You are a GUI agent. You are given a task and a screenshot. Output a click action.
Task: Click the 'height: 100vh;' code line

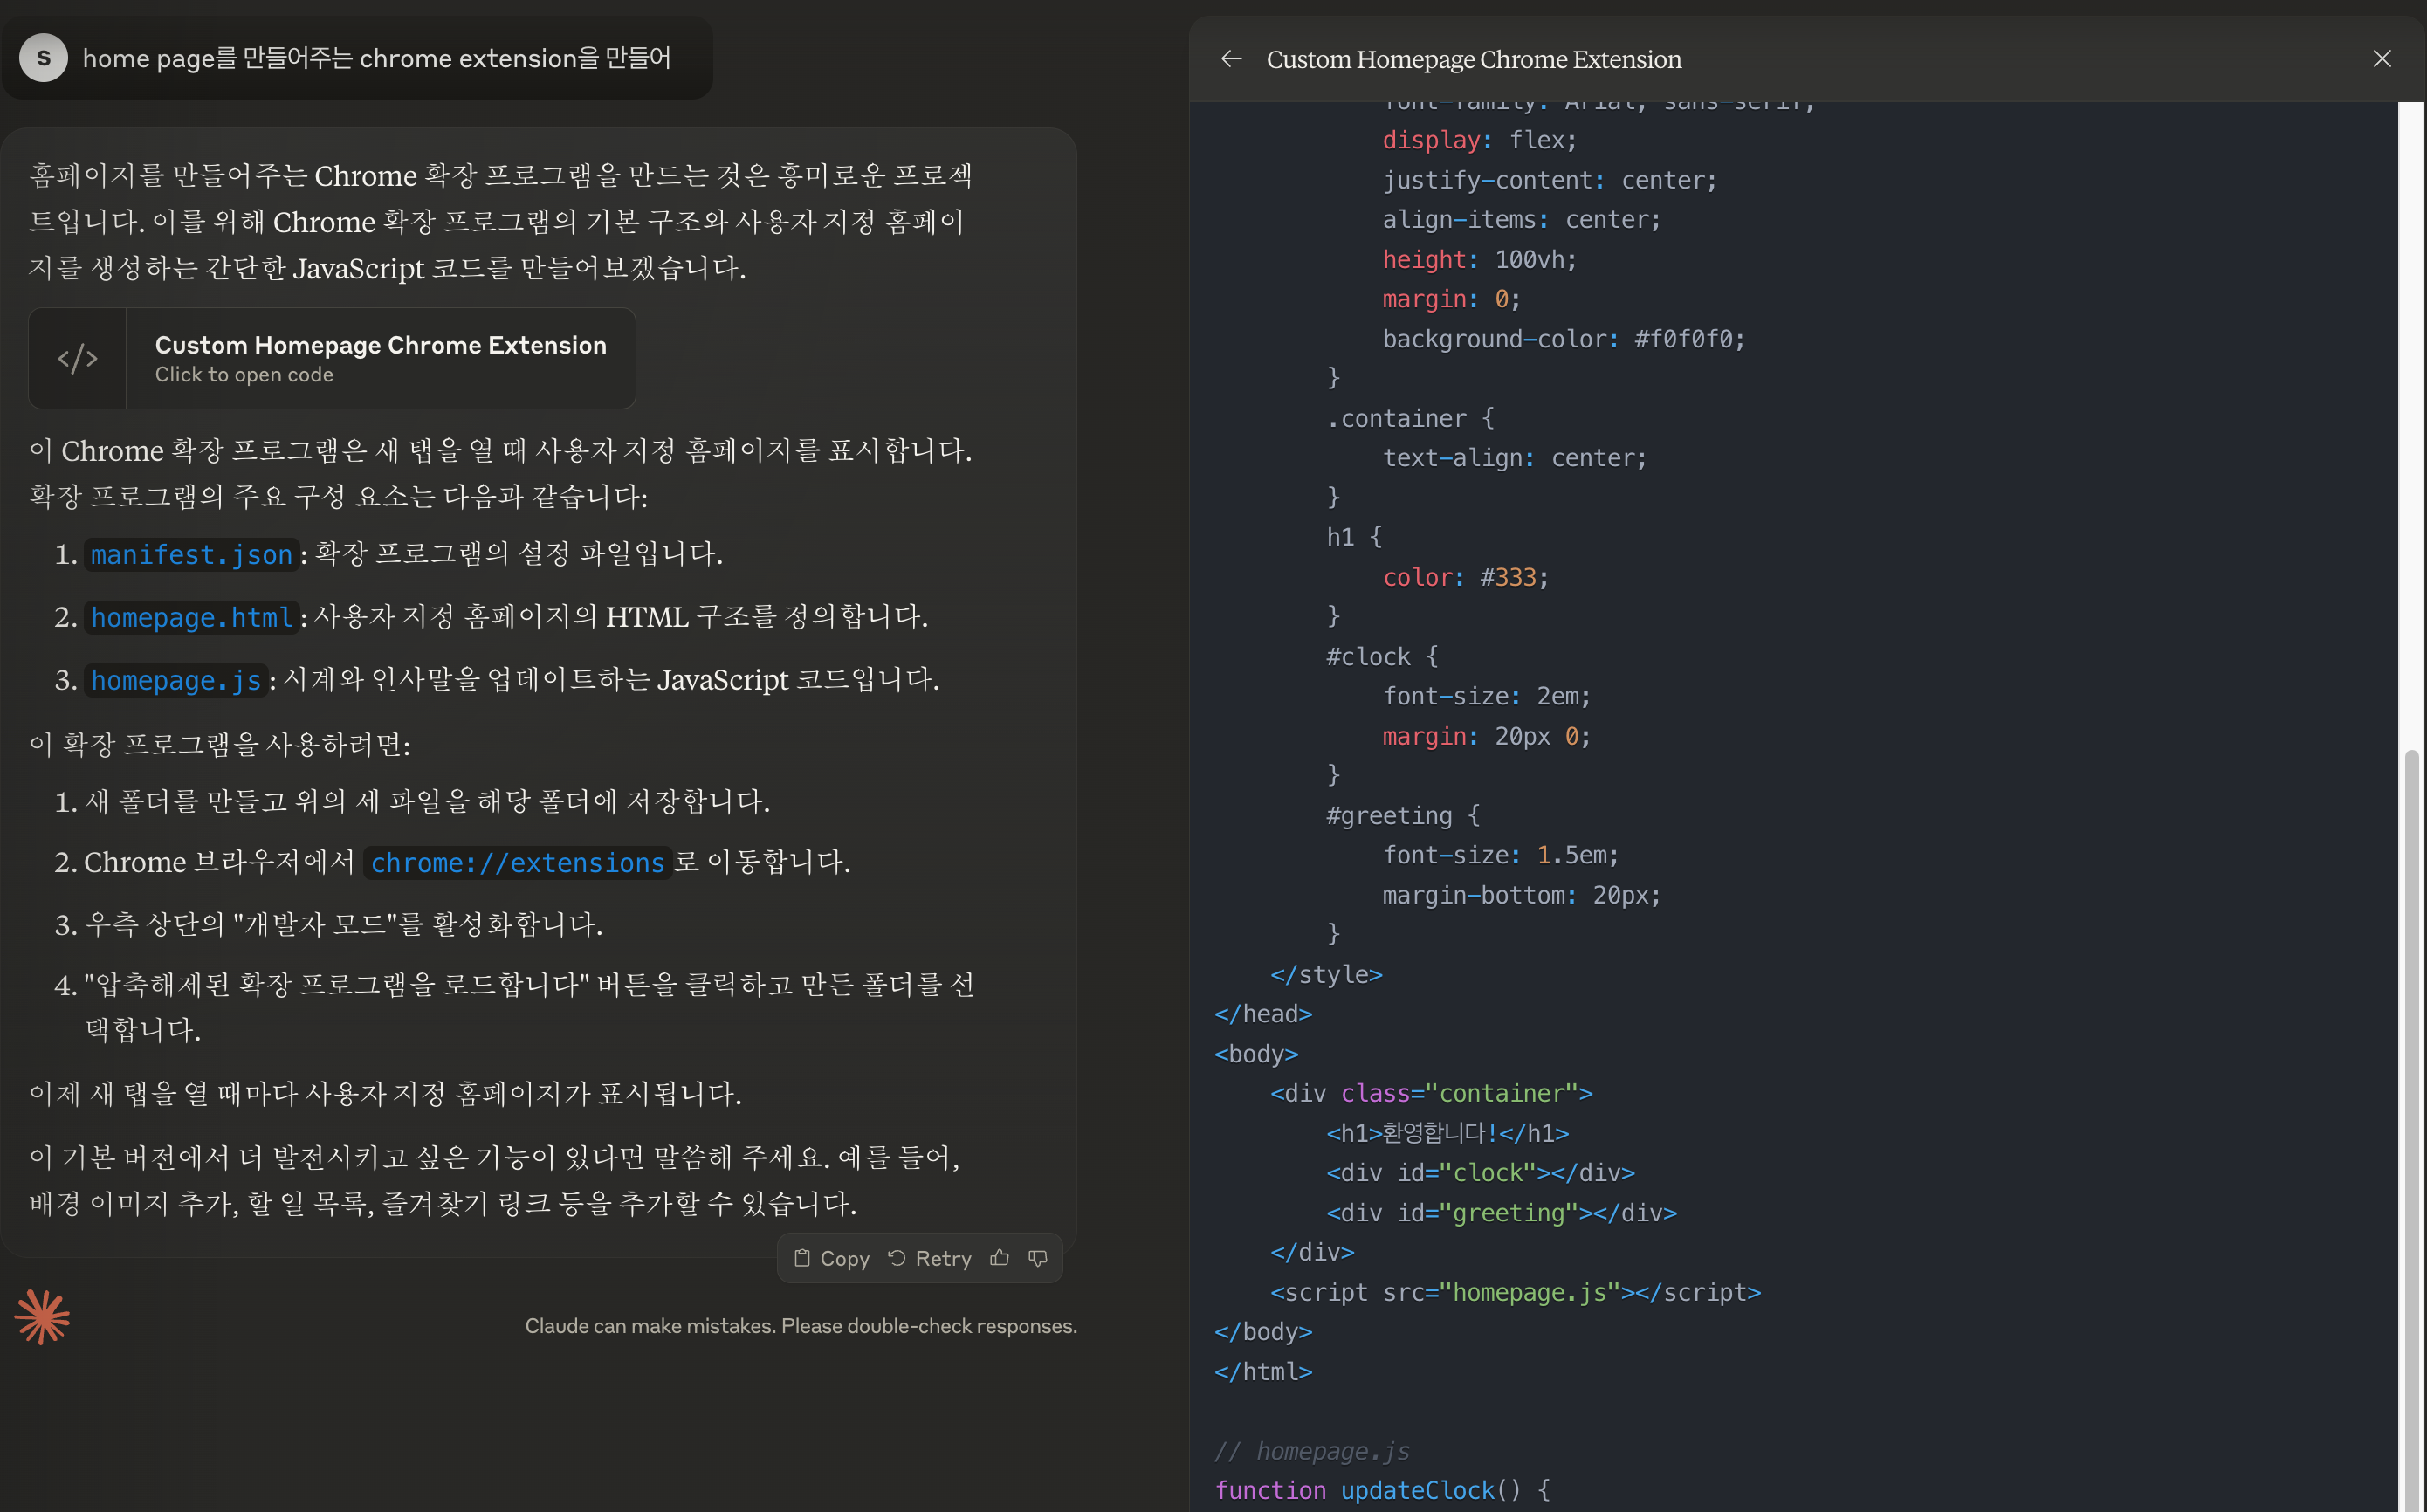[x=1479, y=259]
